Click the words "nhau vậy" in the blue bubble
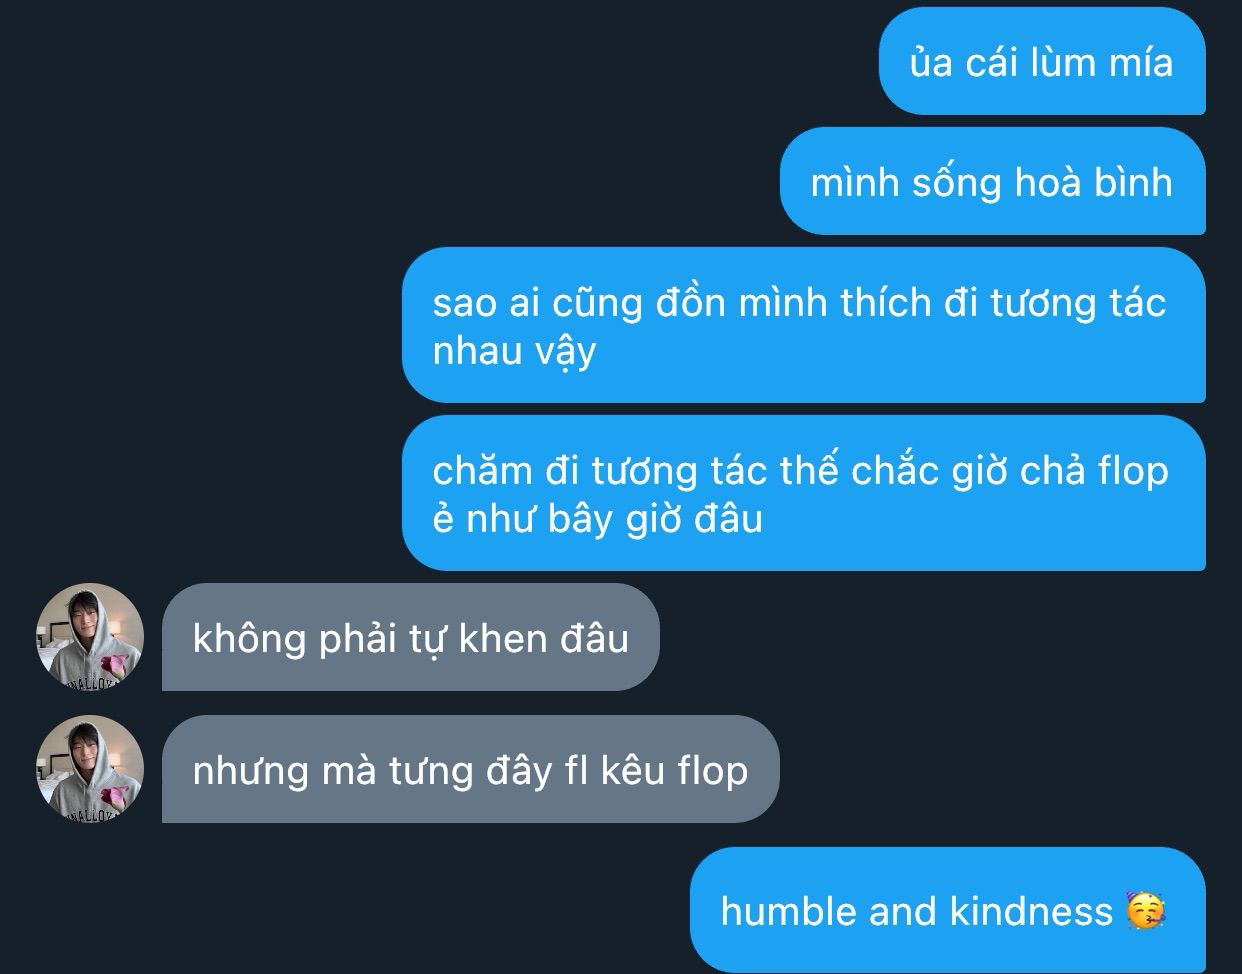Image resolution: width=1242 pixels, height=974 pixels. coord(514,352)
